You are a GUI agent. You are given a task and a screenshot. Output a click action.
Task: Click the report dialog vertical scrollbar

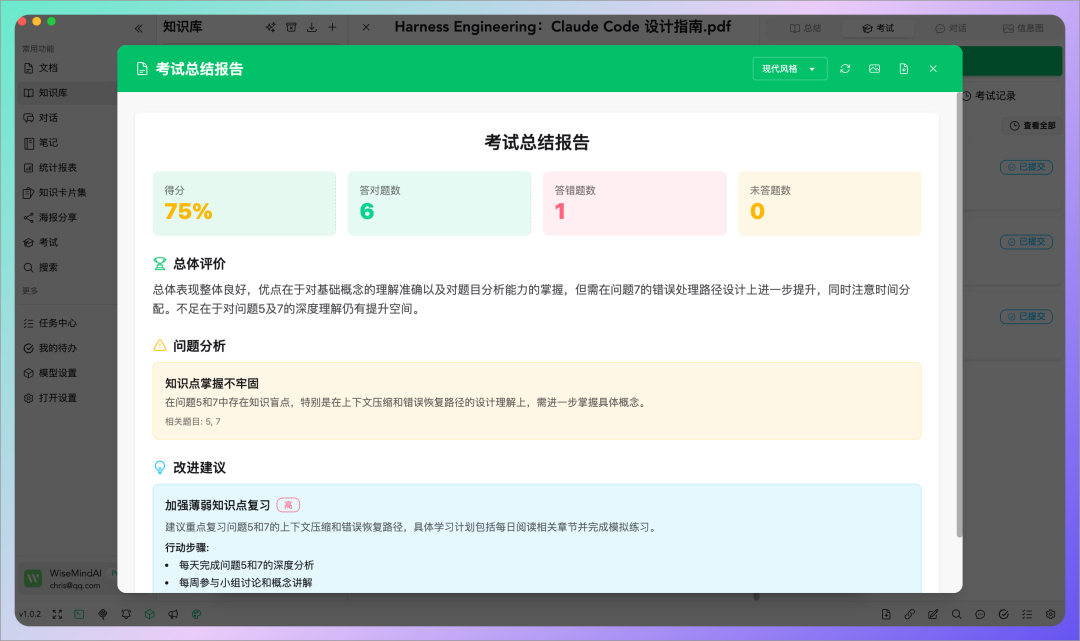point(959,317)
